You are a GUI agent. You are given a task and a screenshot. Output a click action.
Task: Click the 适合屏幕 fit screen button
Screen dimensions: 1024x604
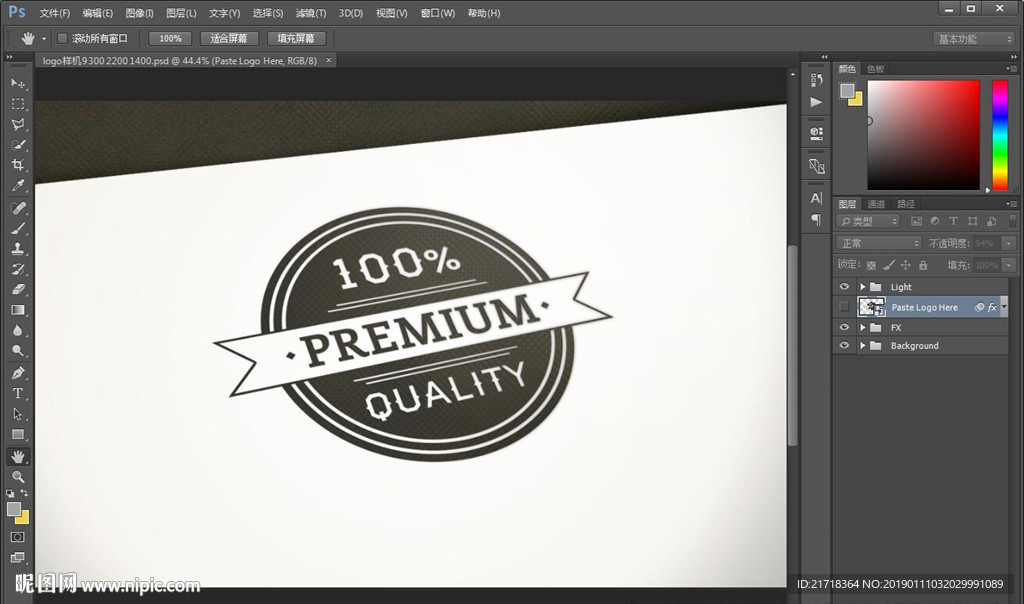click(x=229, y=38)
